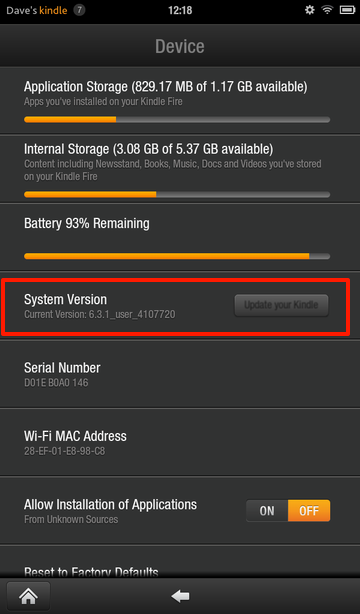Tap the Update your Kindle button
Viewport: 360px width, 614px height.
point(281,305)
